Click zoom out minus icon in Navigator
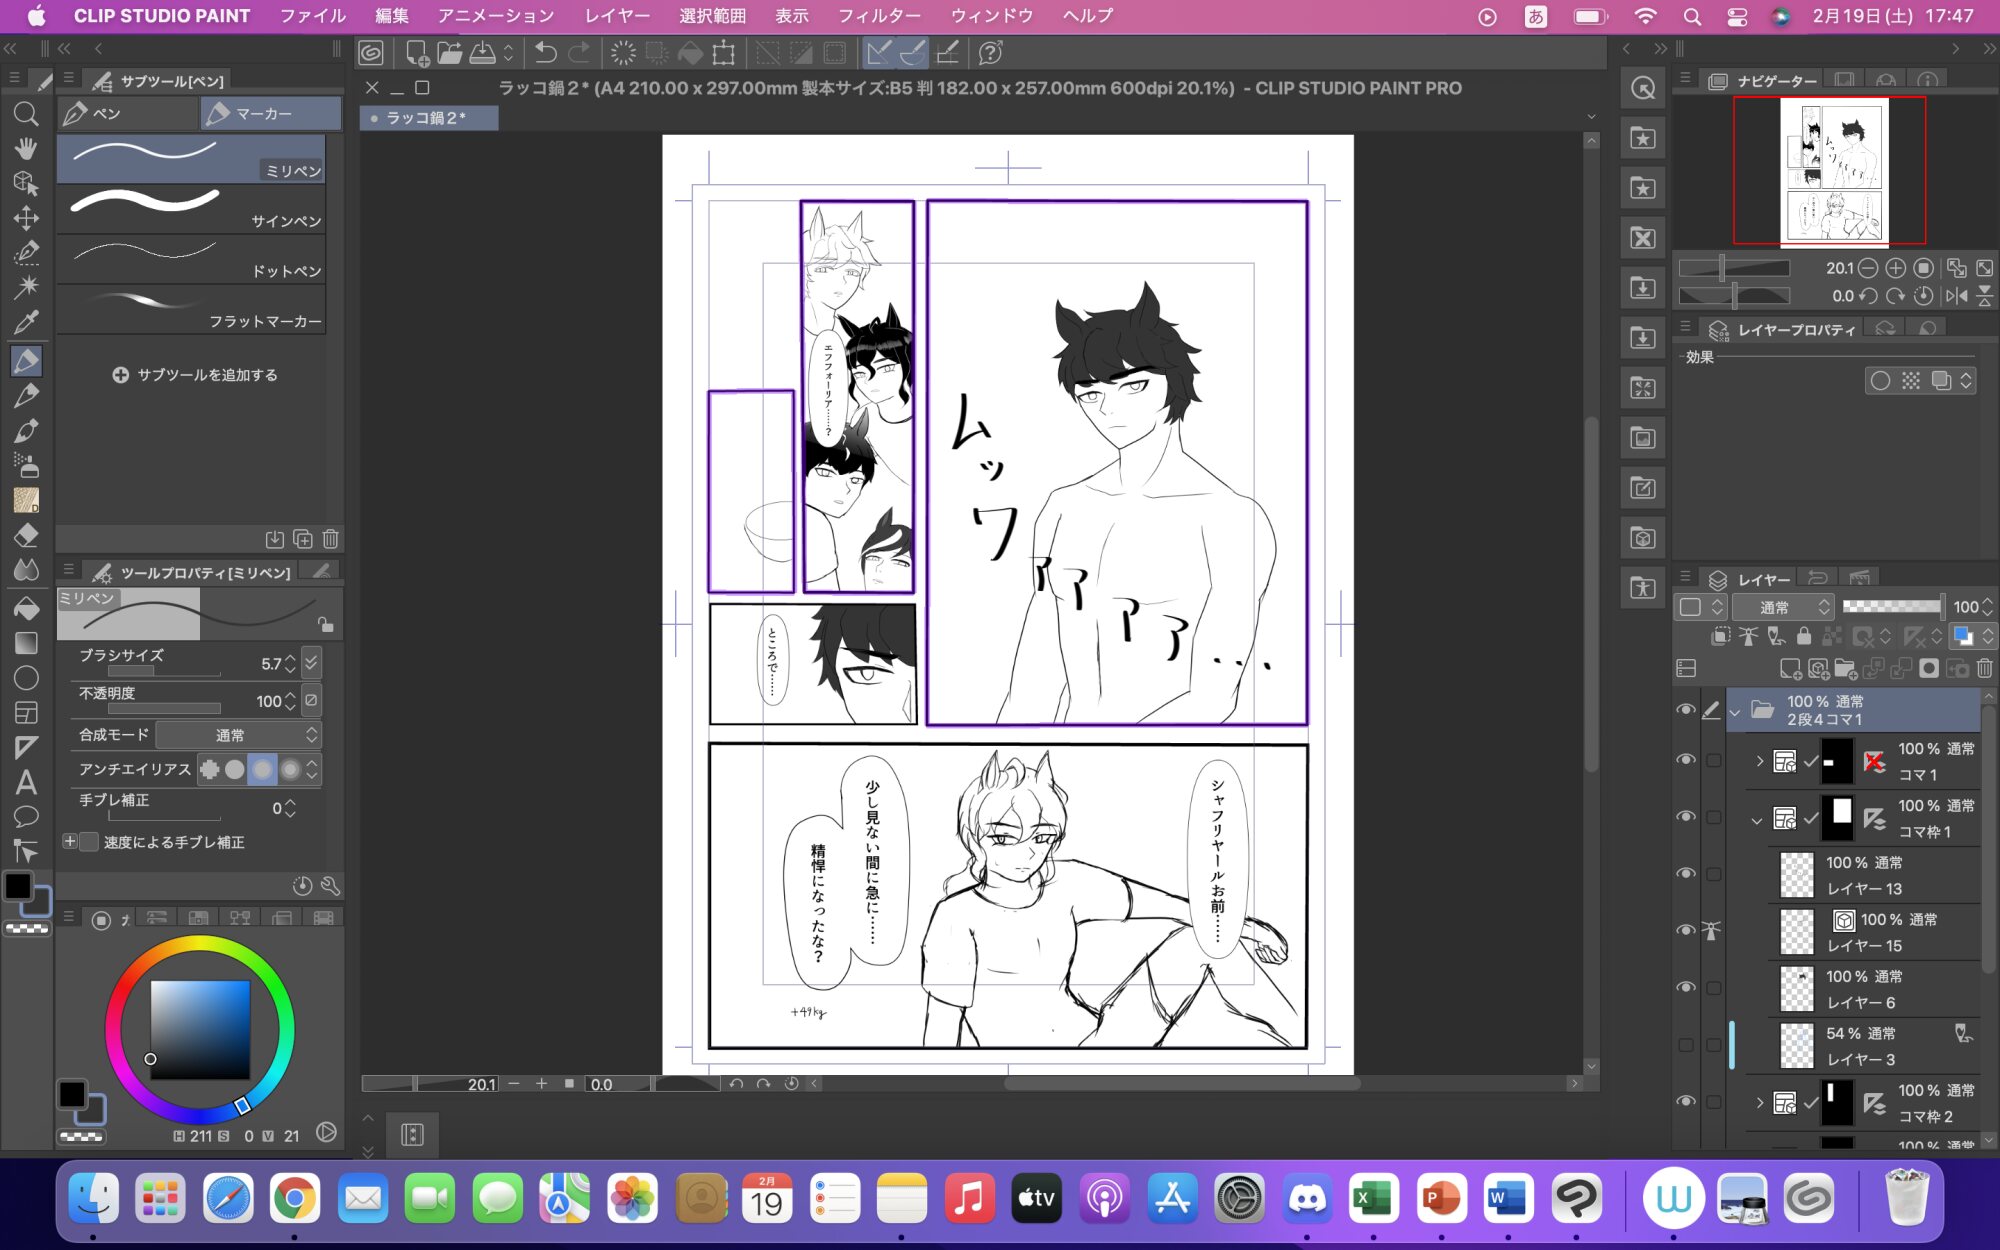 1867,268
